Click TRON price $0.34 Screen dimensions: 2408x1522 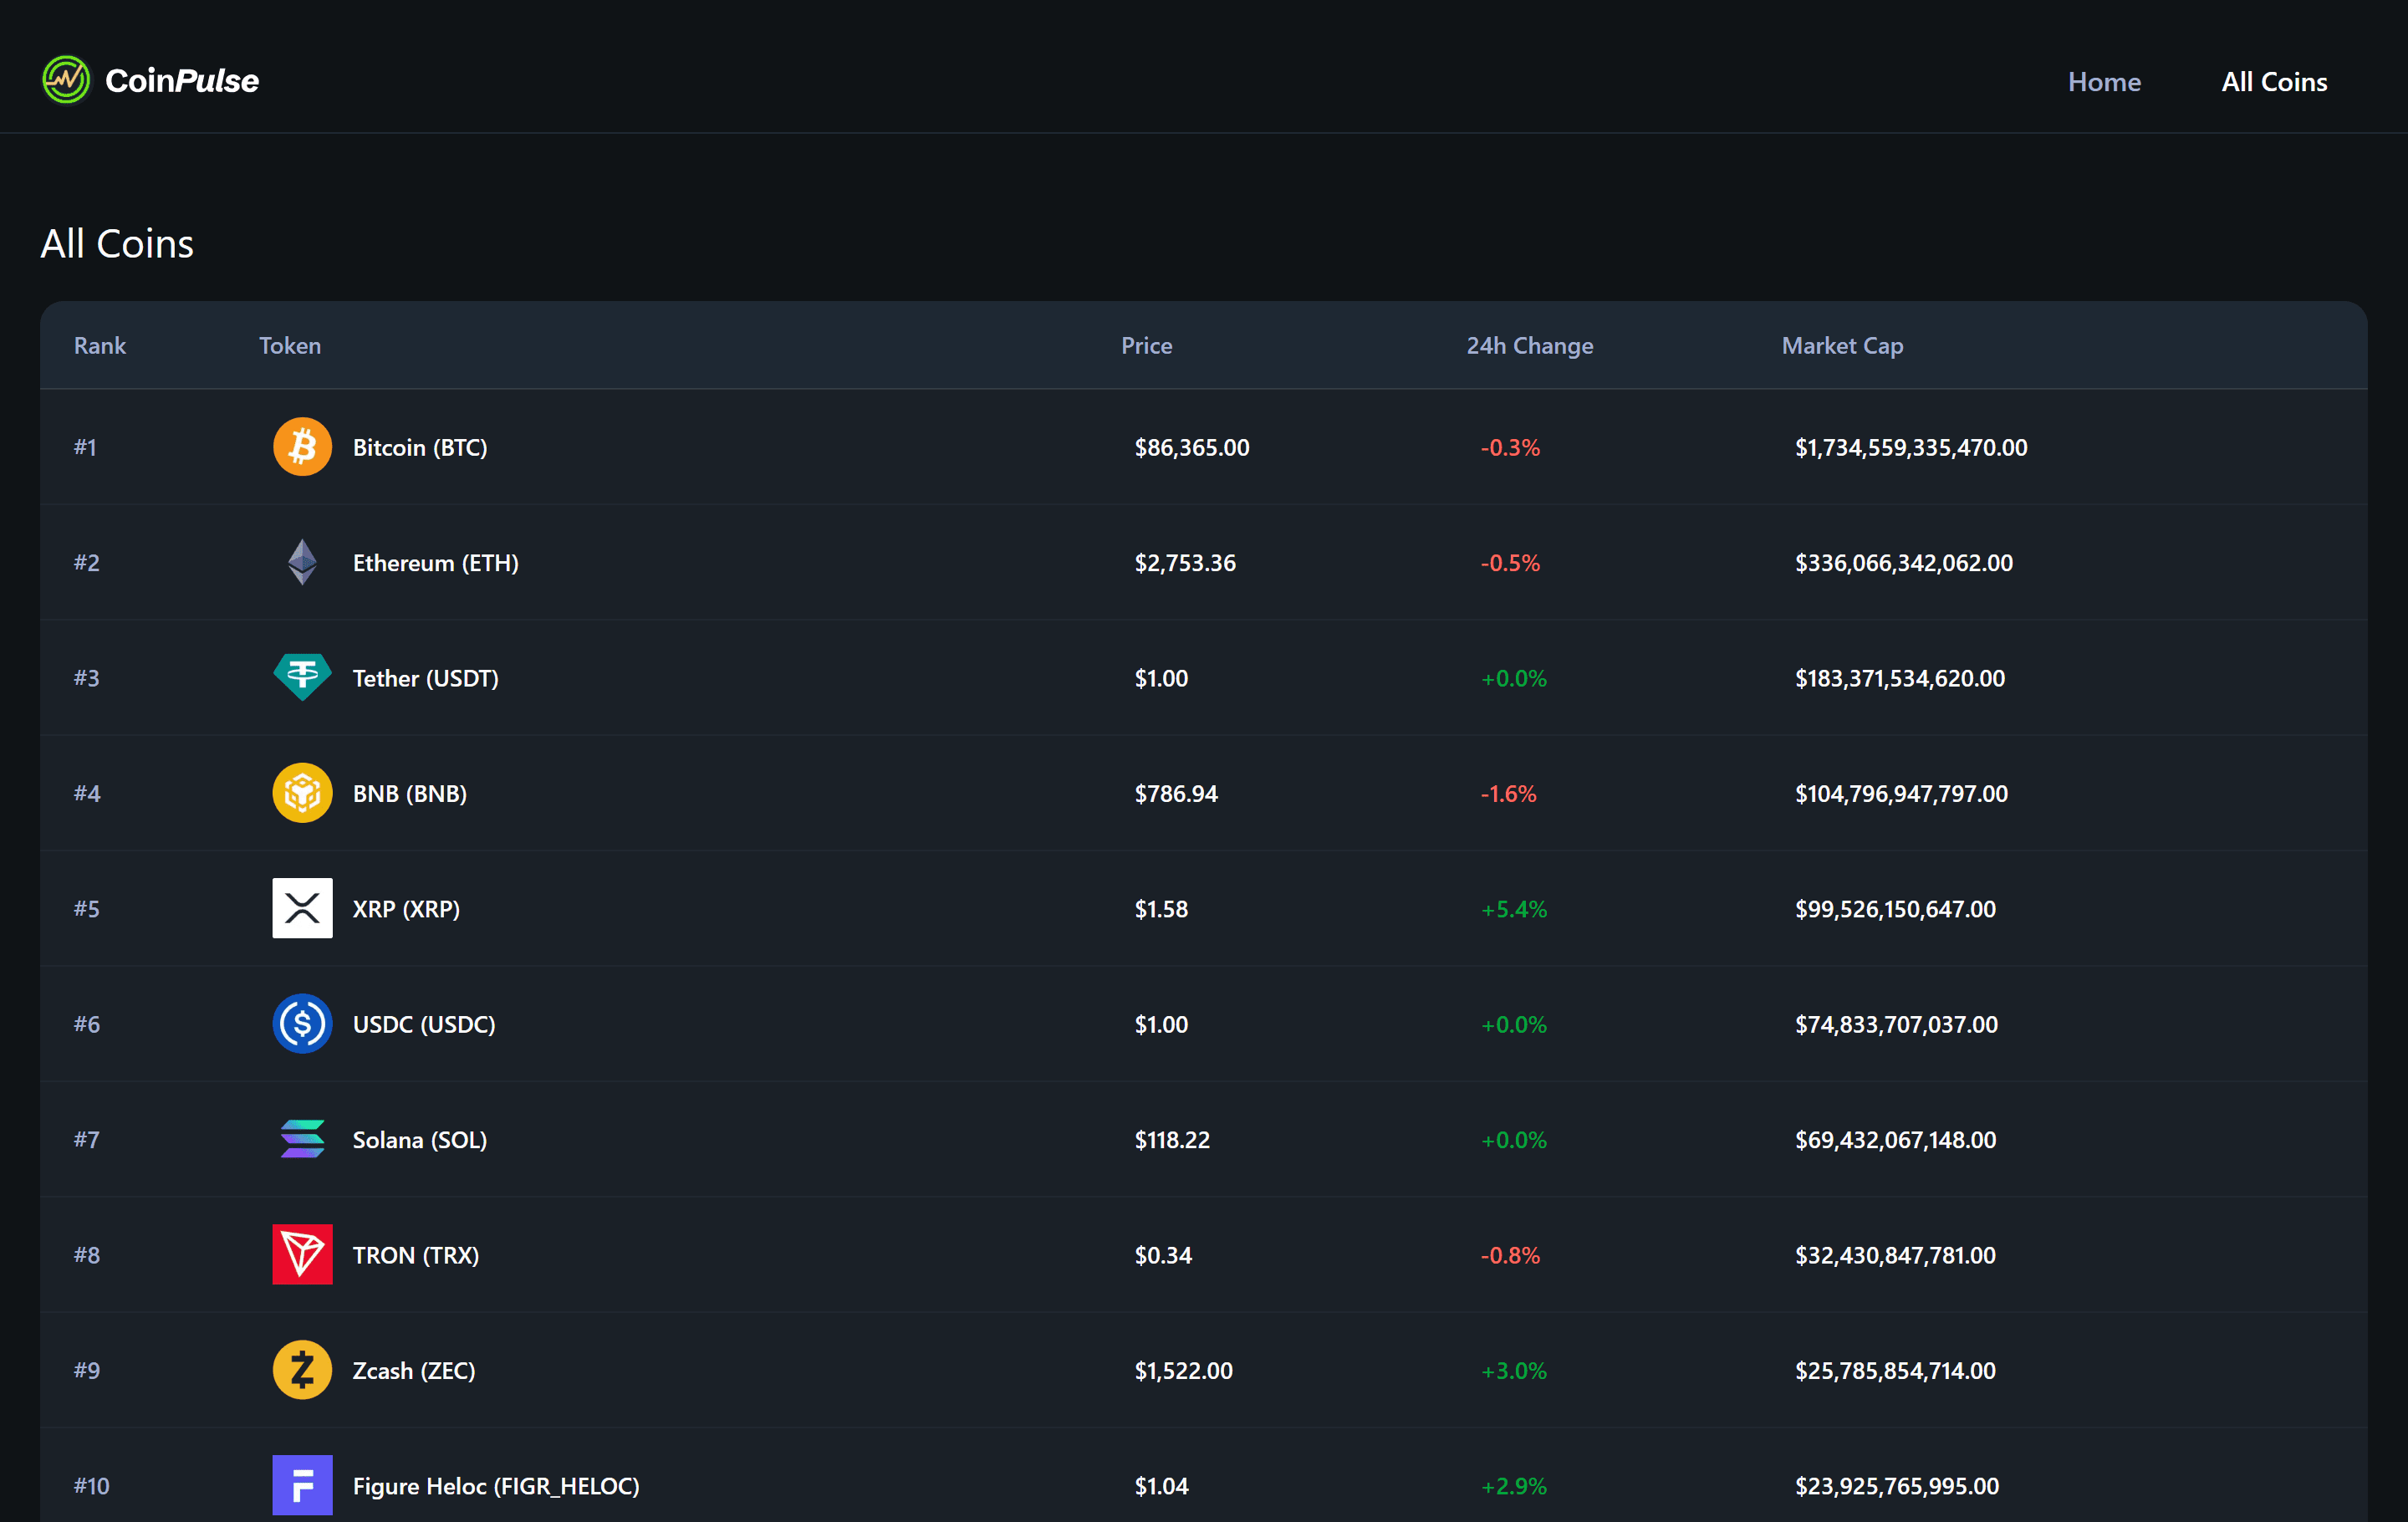[x=1163, y=1254]
